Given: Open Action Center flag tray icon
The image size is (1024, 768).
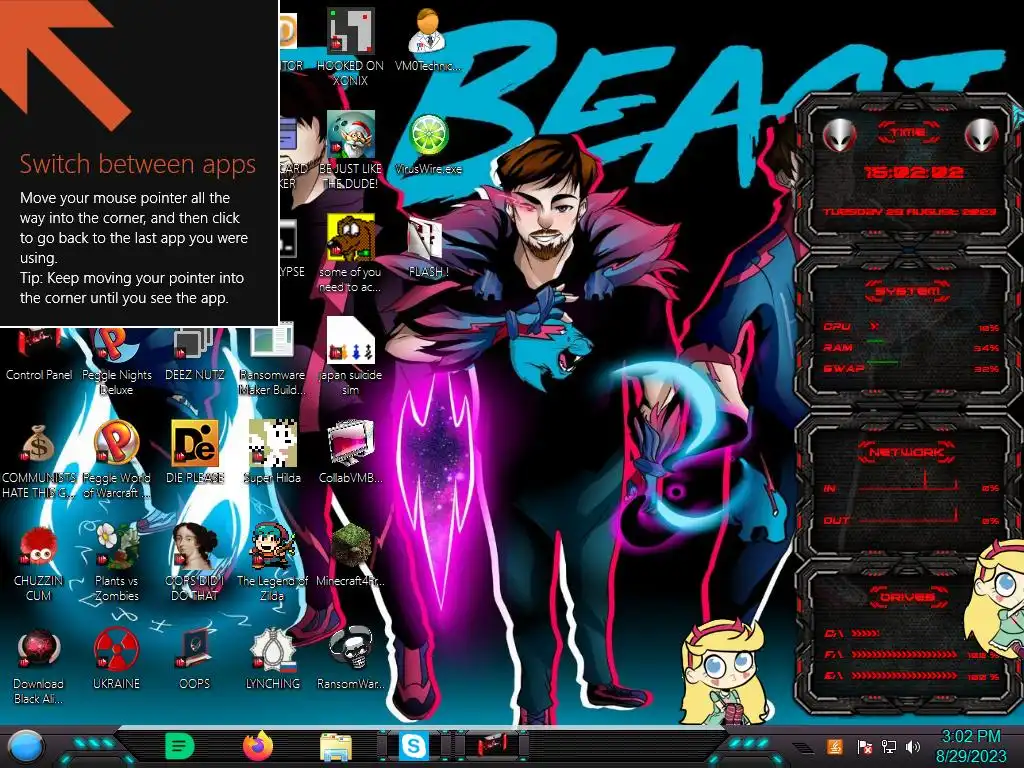Looking at the screenshot, I should click(x=865, y=746).
